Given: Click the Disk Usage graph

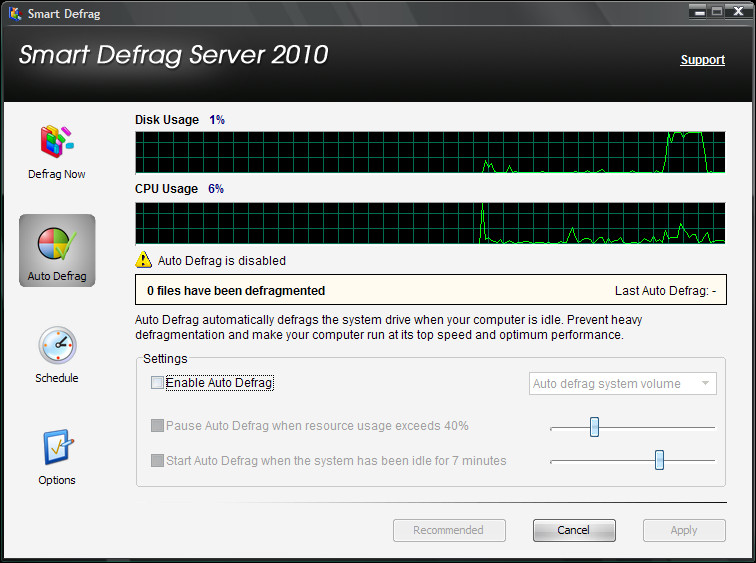Looking at the screenshot, I should [x=430, y=152].
